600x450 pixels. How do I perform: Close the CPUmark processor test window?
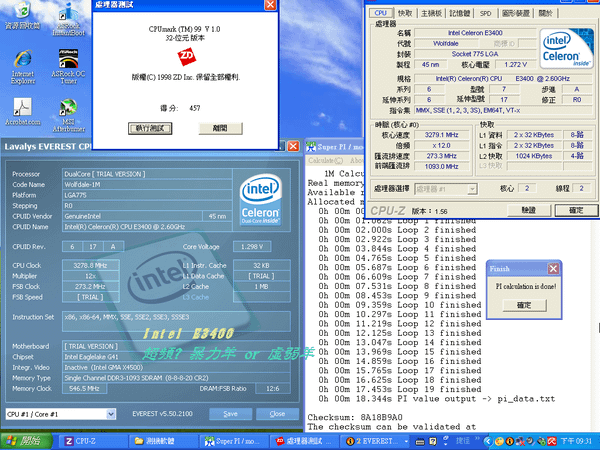tap(270, 4)
